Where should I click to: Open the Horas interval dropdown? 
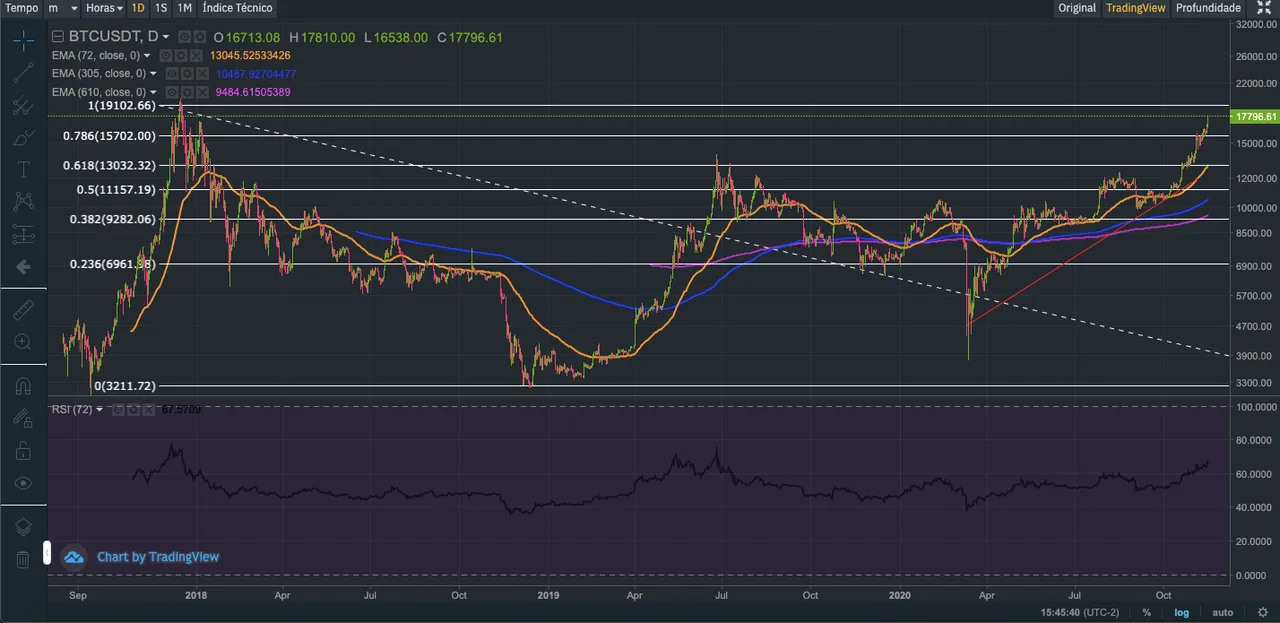coord(104,8)
